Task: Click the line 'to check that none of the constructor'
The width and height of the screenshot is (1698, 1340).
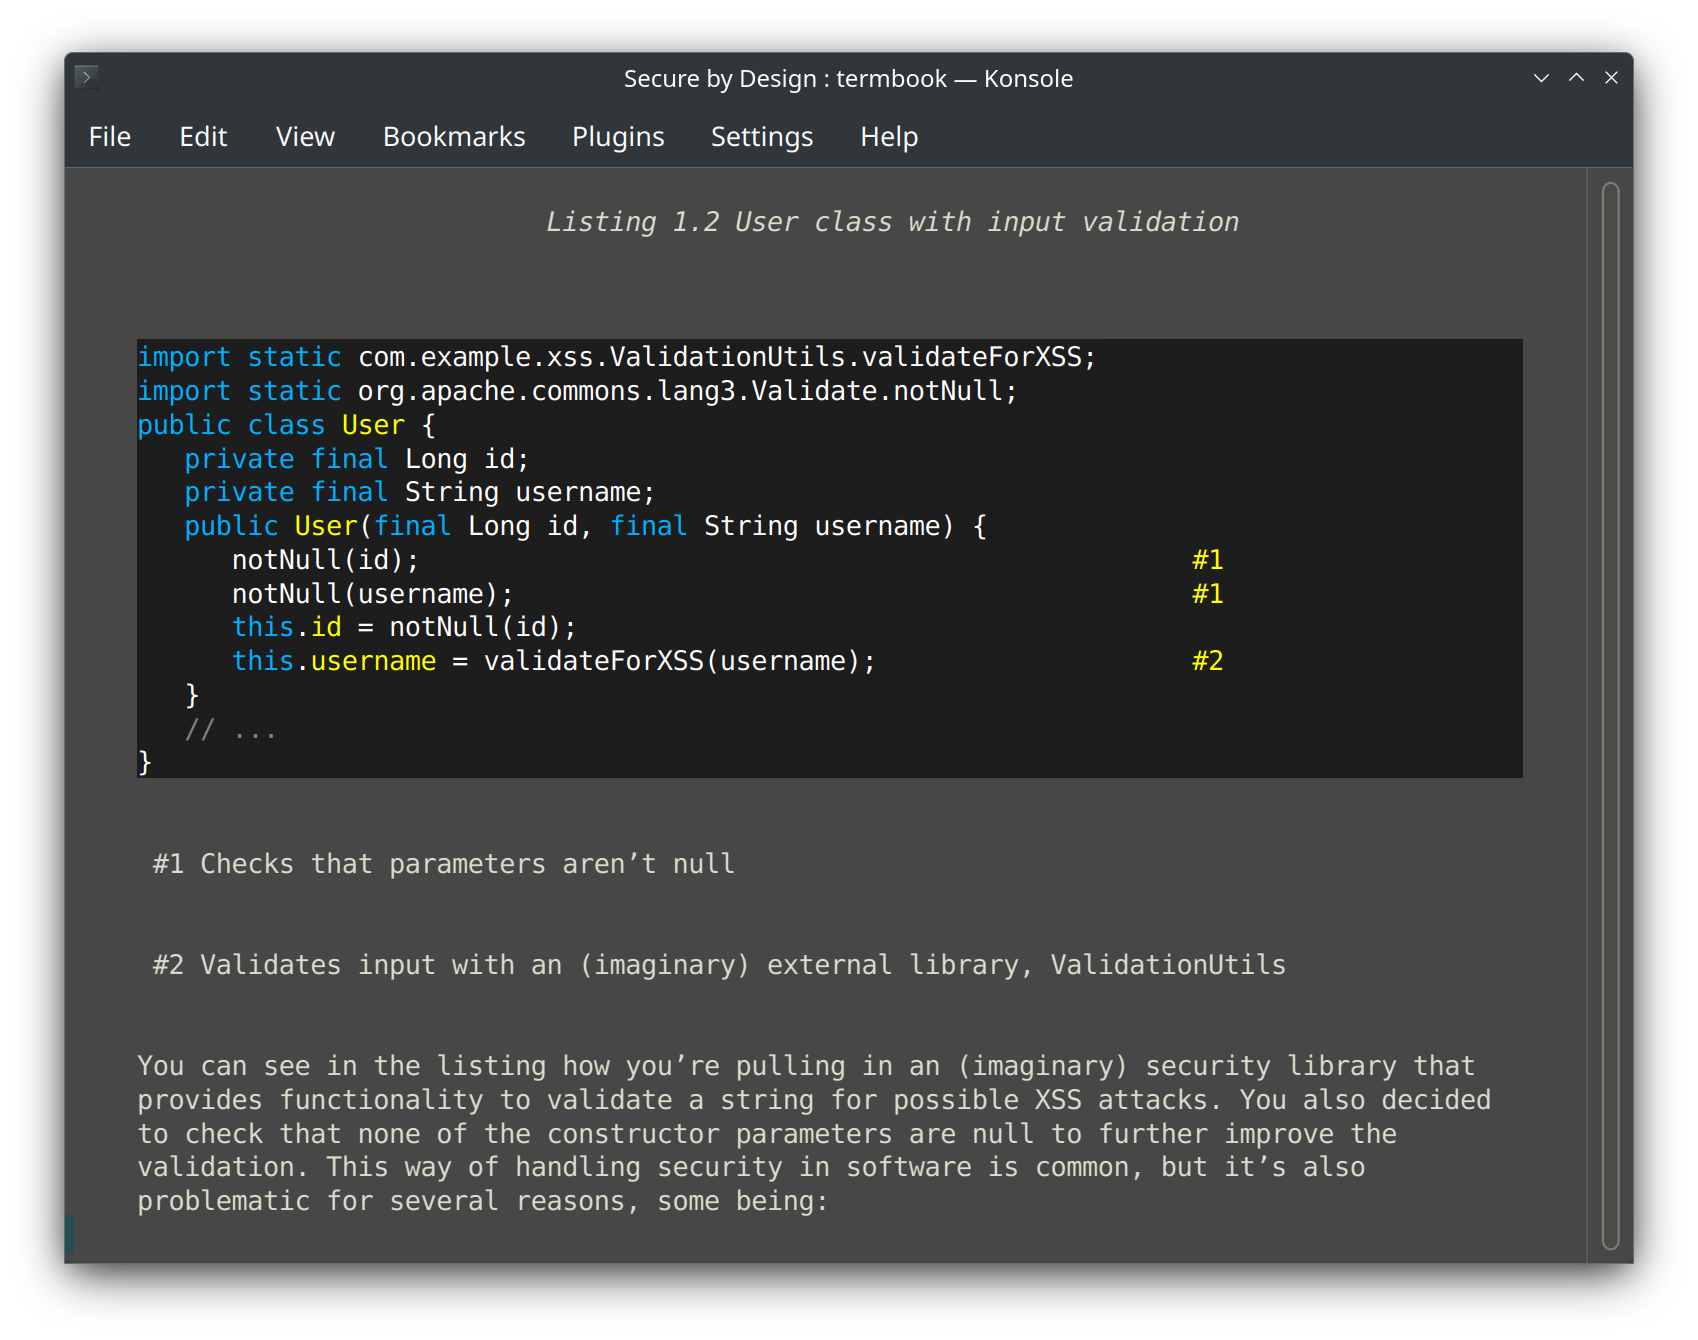Action: point(767,1134)
